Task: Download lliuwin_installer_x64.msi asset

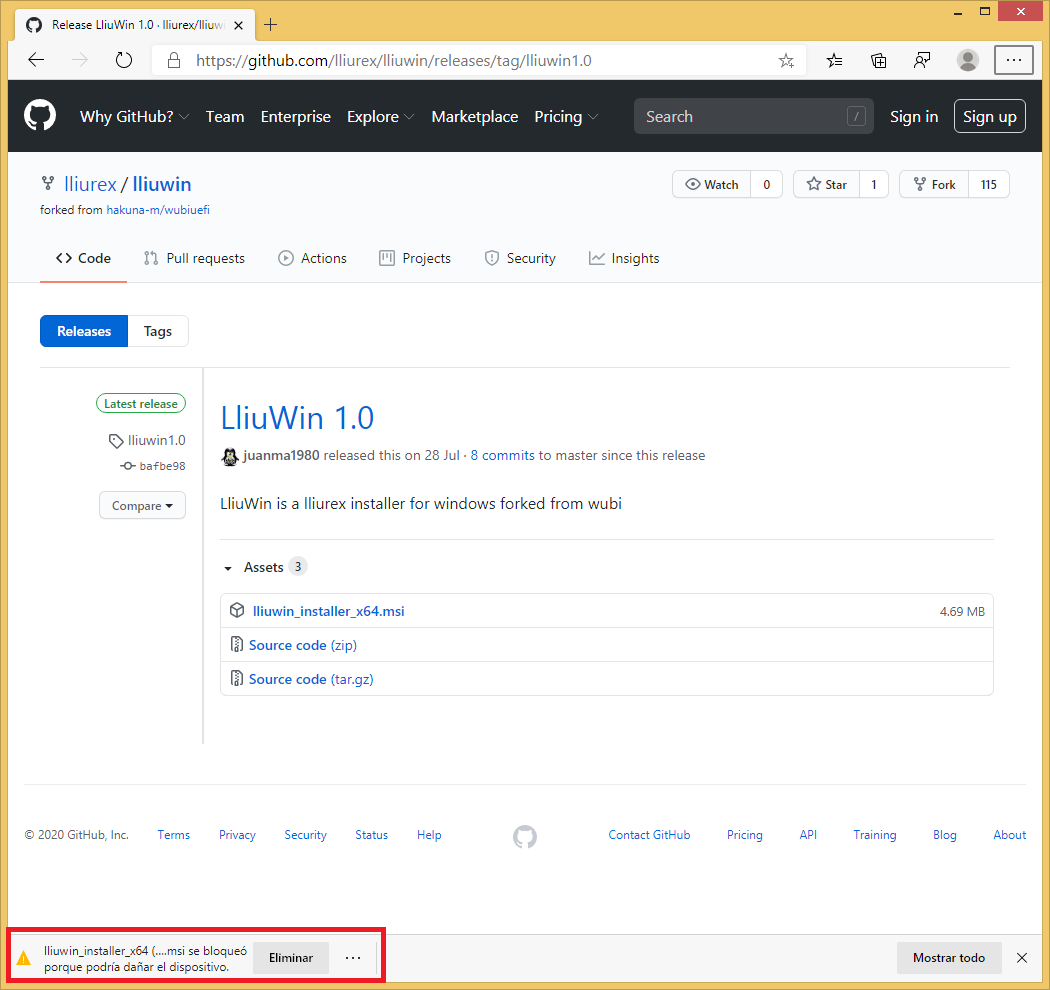Action: (x=328, y=611)
